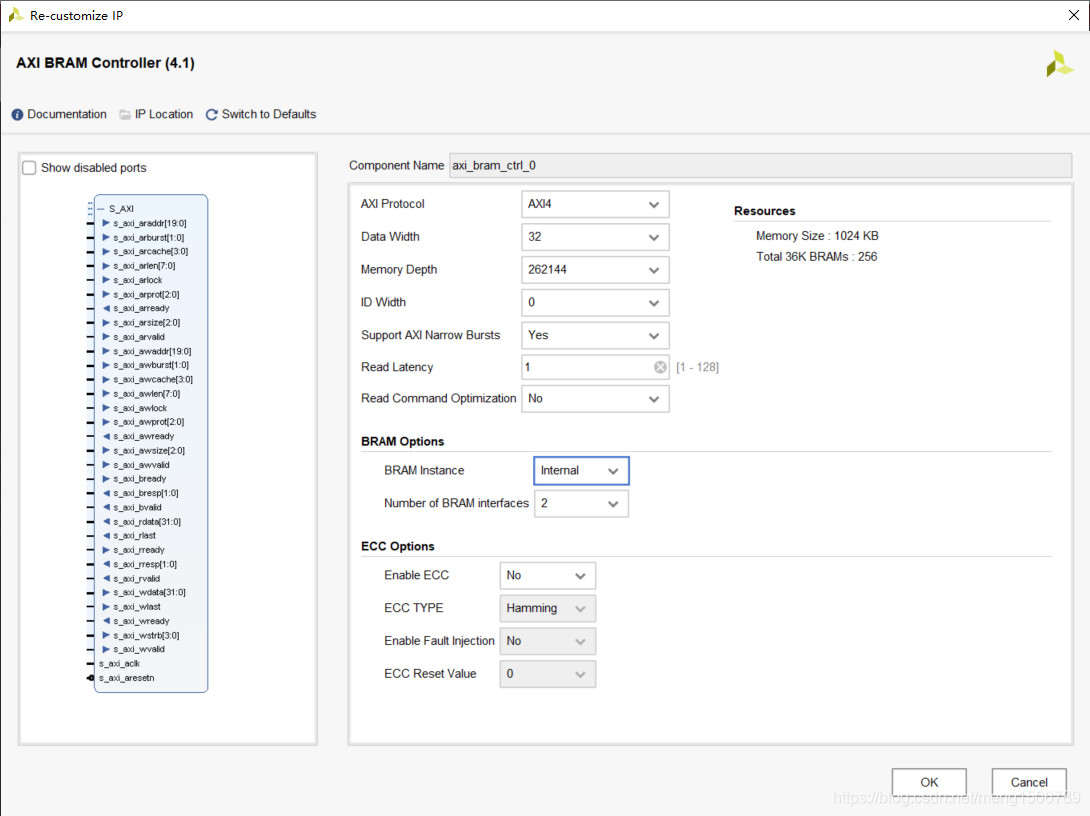This screenshot has height=816, width=1090.
Task: Click the Cancel button
Action: click(x=1029, y=782)
